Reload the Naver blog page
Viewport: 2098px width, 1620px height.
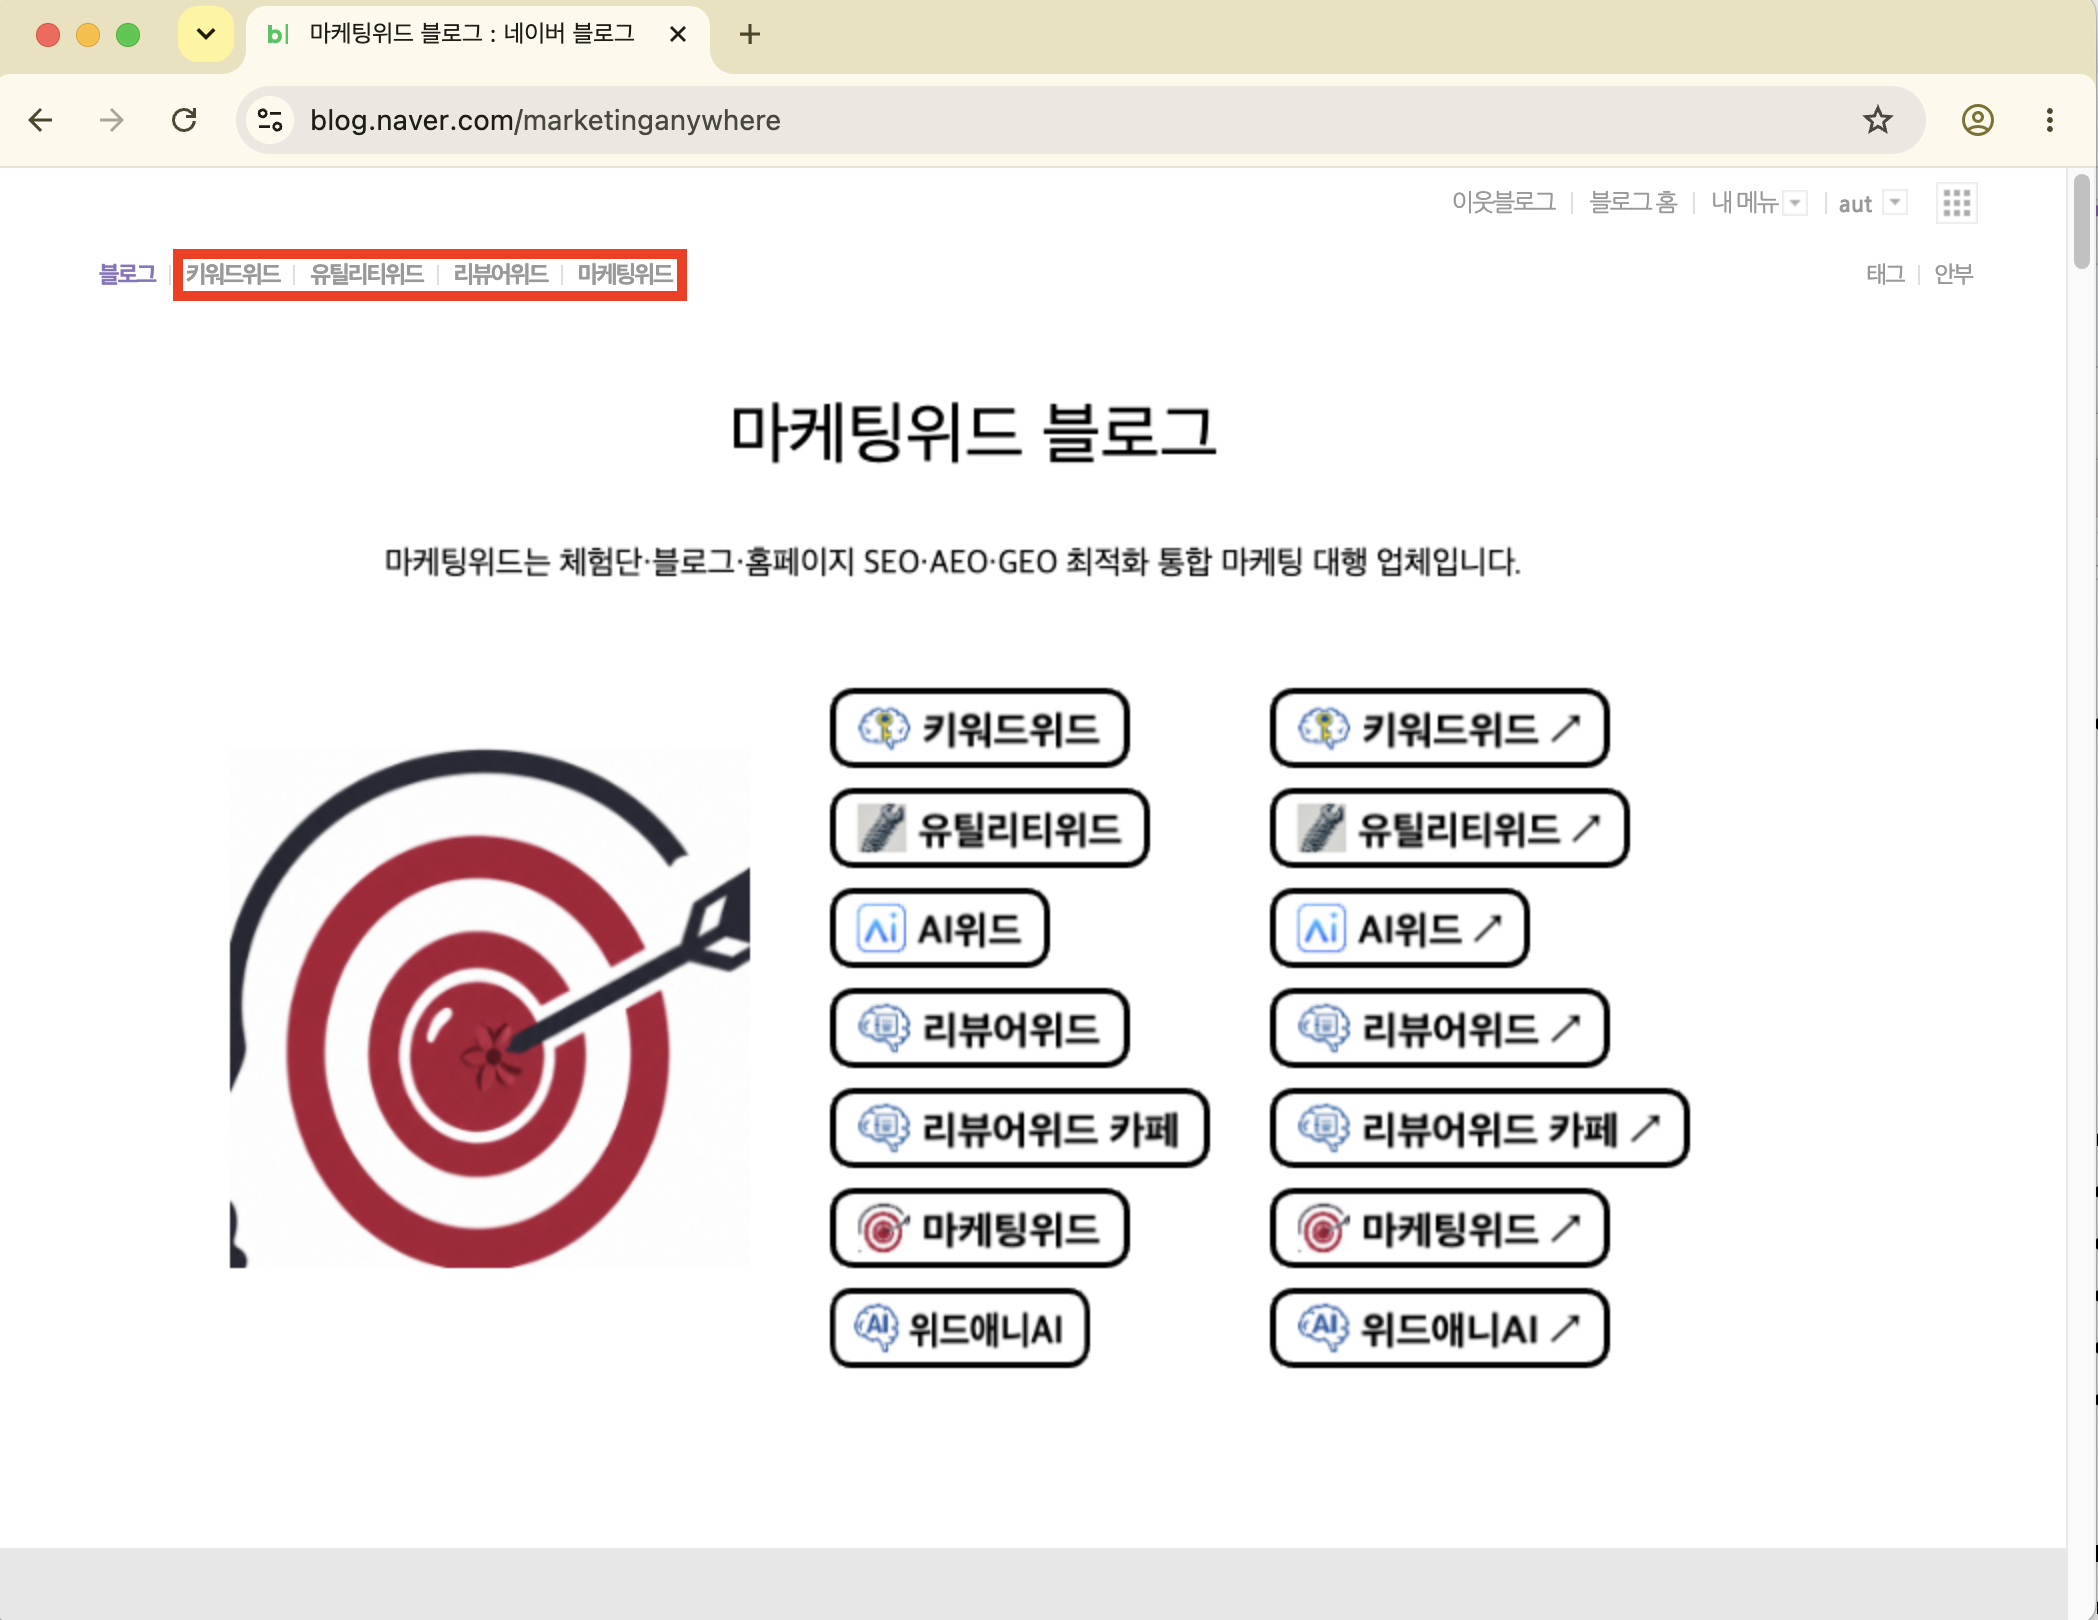pyautogui.click(x=184, y=120)
